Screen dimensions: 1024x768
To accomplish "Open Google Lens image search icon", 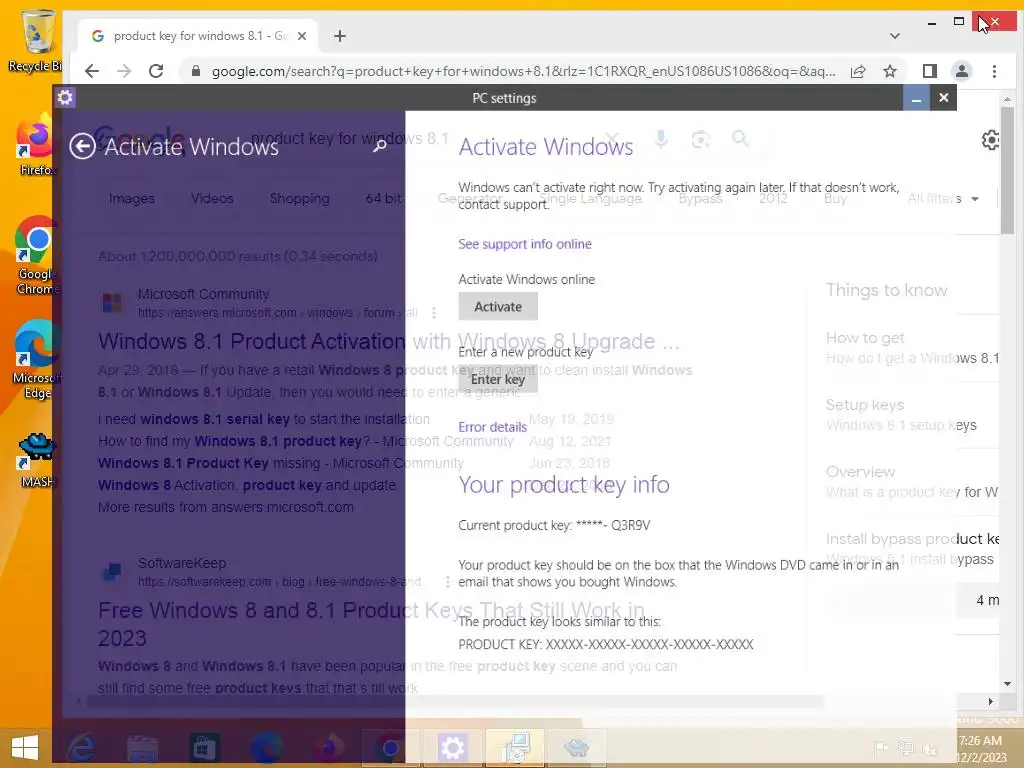I will click(701, 138).
